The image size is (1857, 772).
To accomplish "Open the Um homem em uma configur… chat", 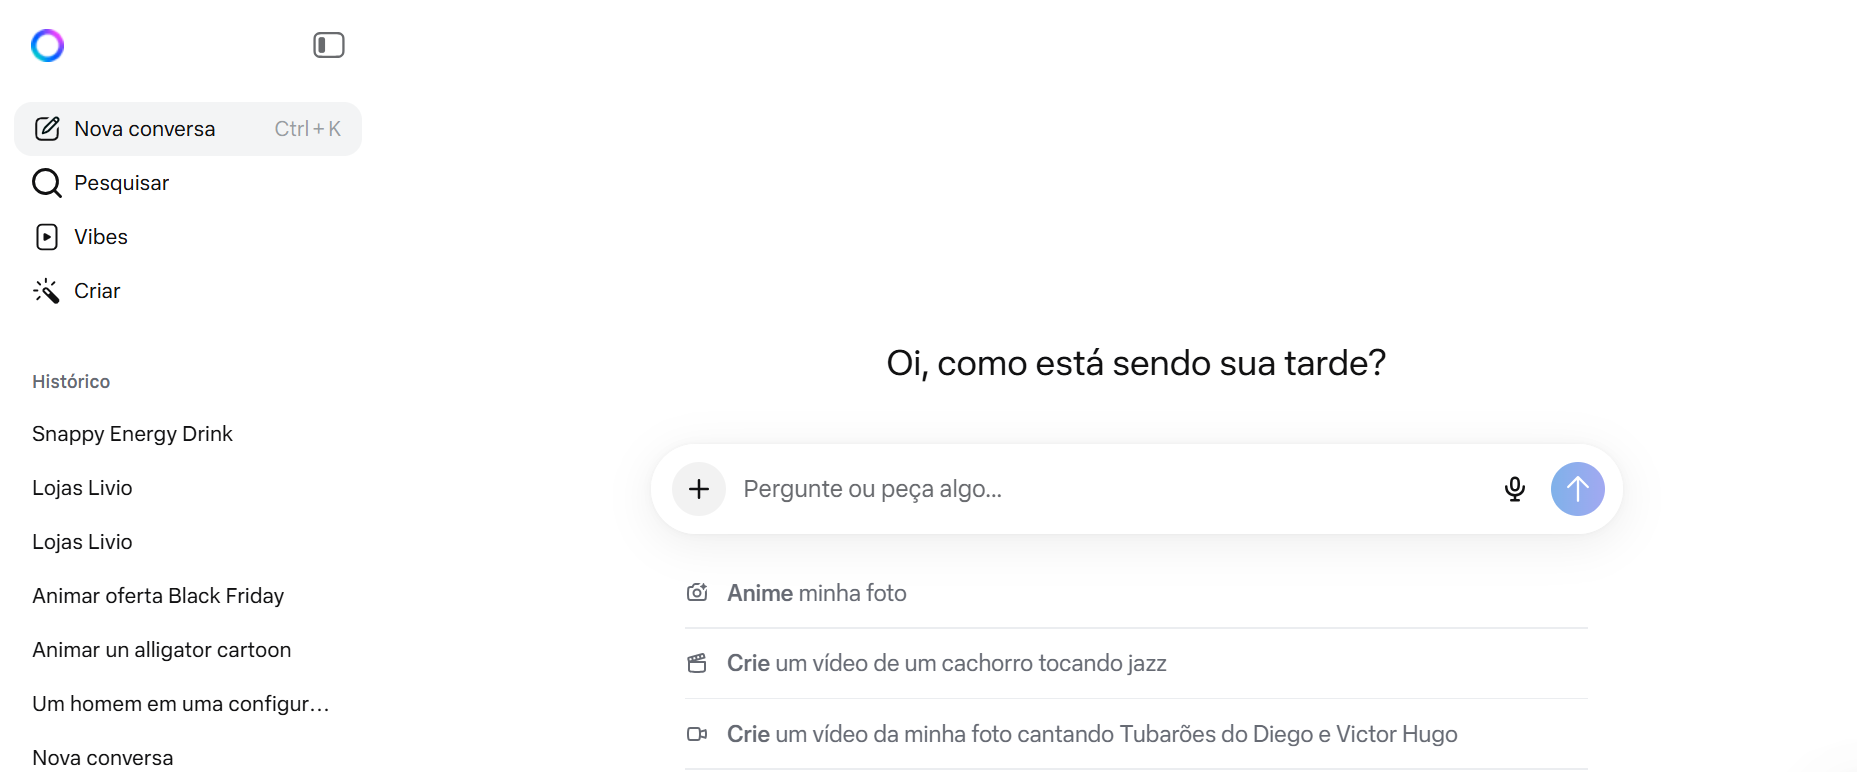I will pos(180,704).
